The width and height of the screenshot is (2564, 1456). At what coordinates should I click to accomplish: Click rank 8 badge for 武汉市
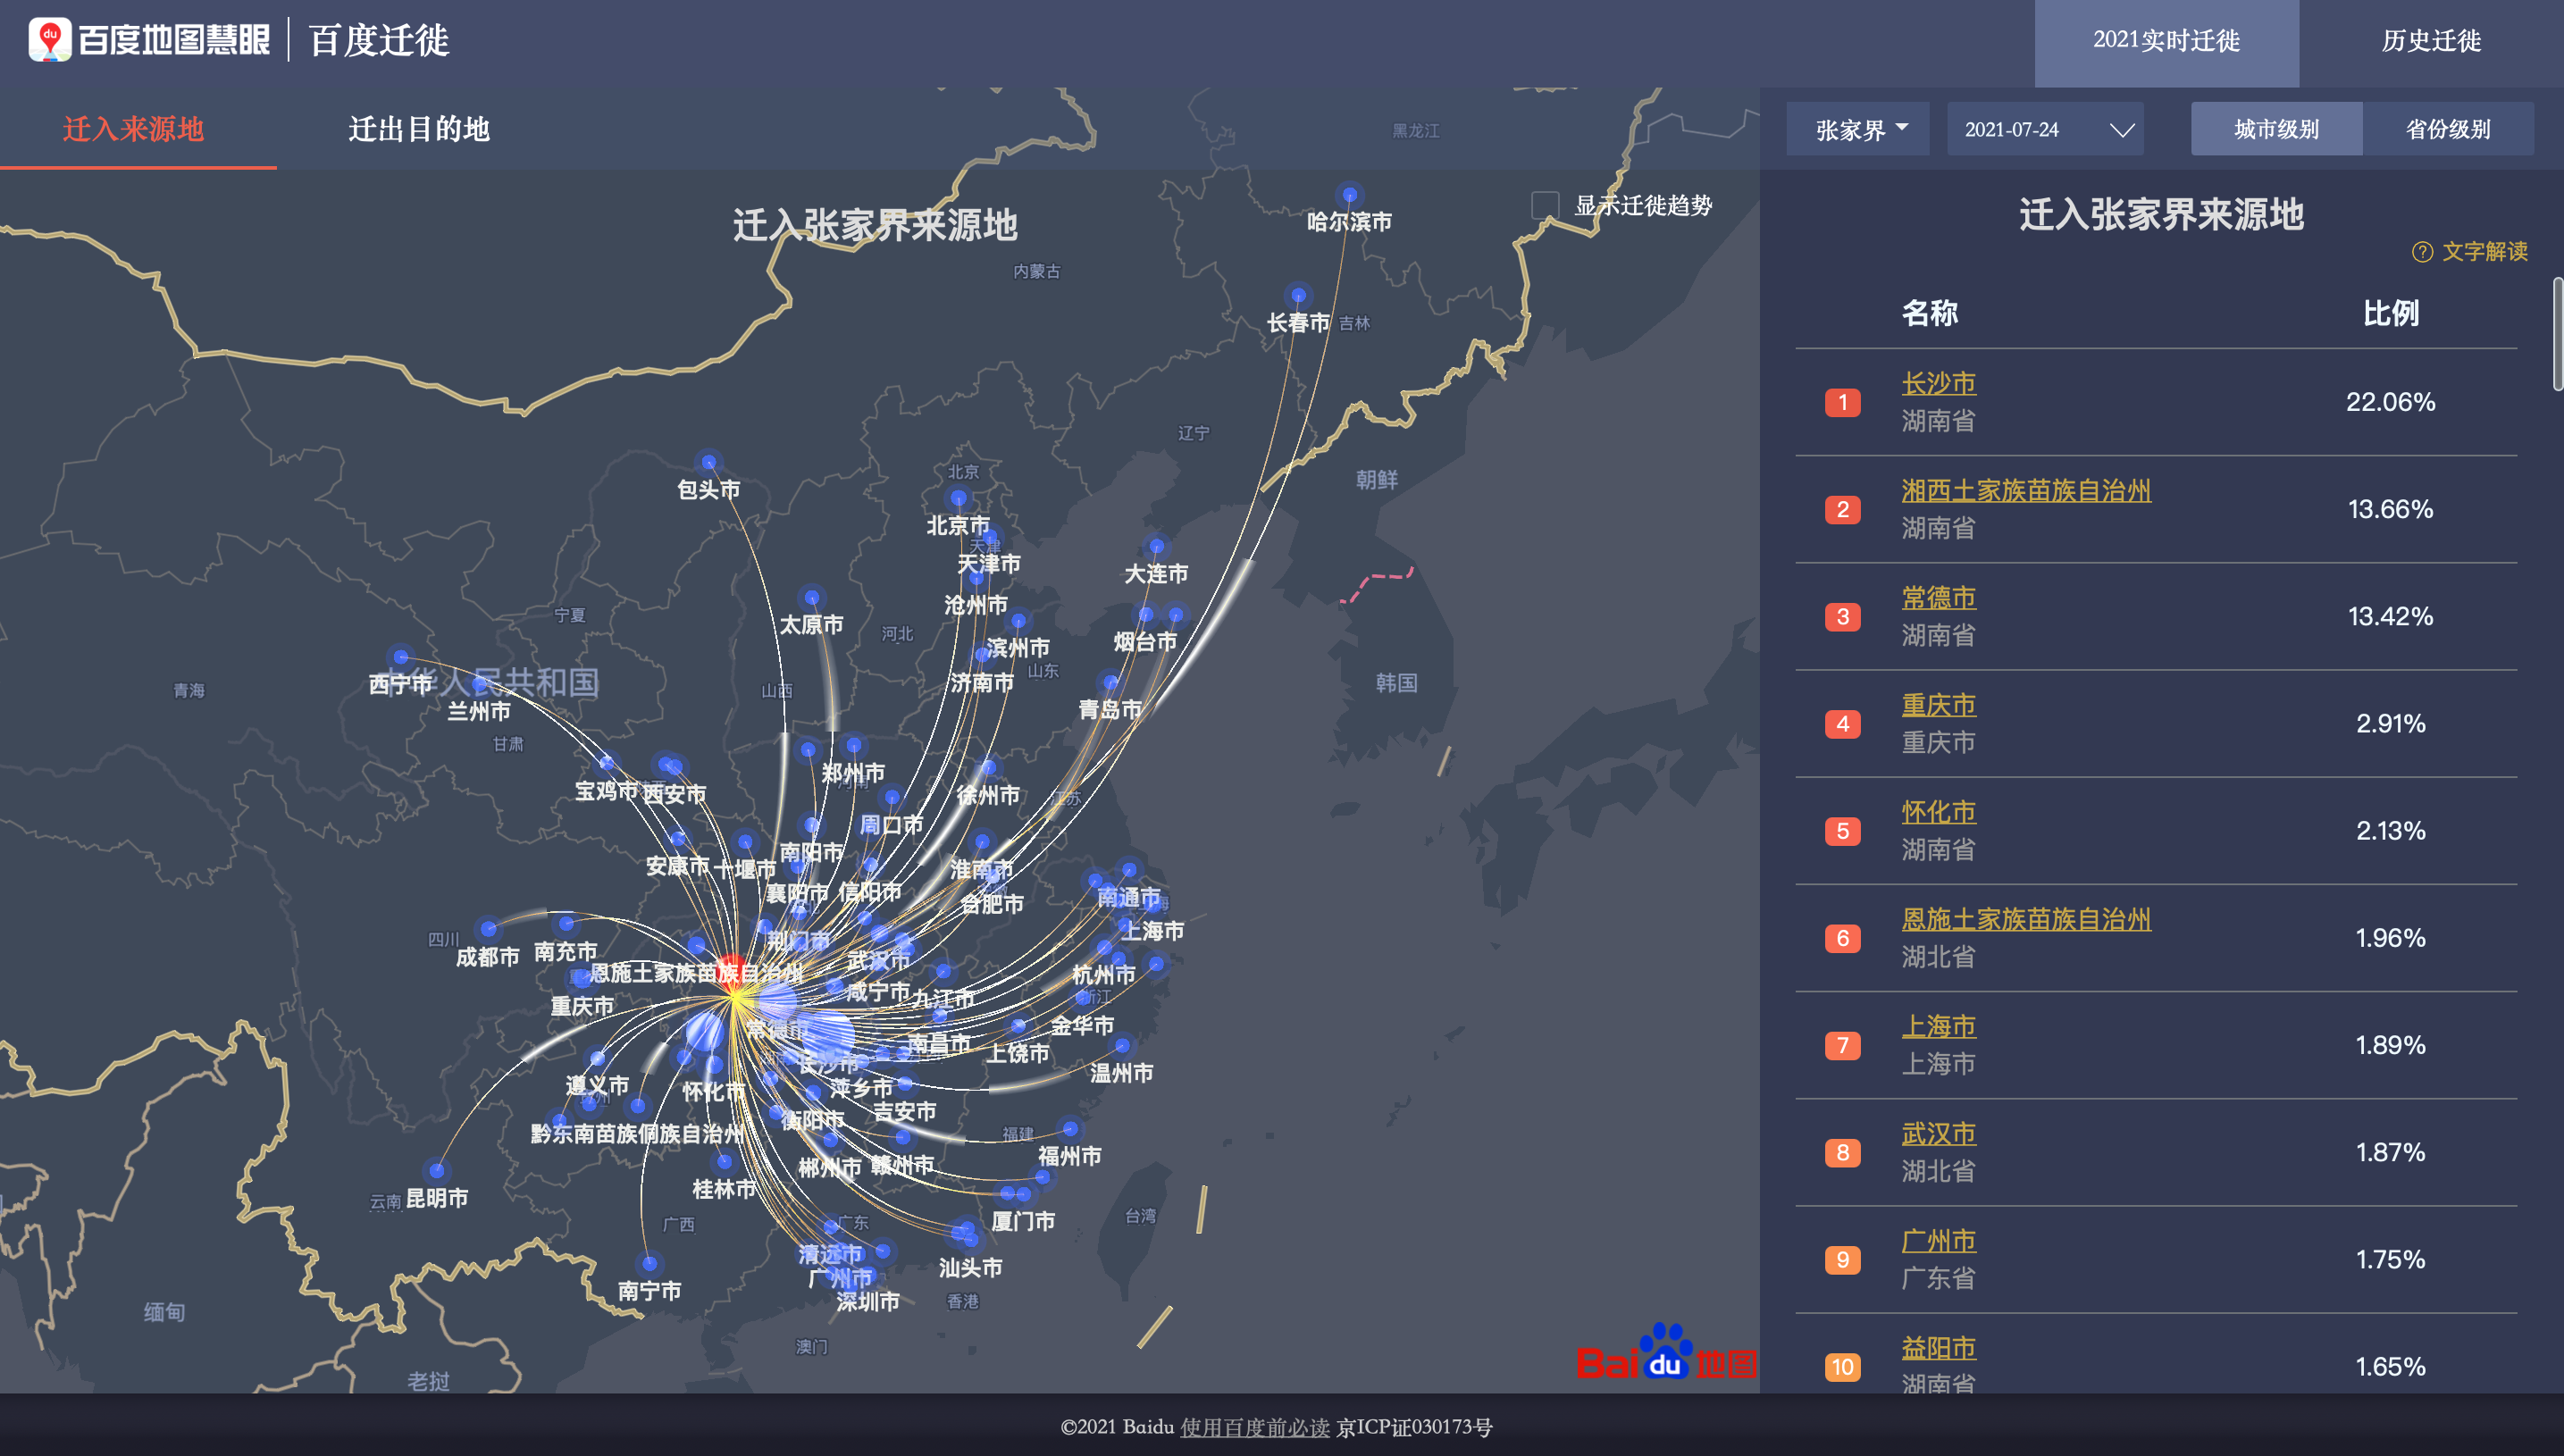click(x=1842, y=1152)
